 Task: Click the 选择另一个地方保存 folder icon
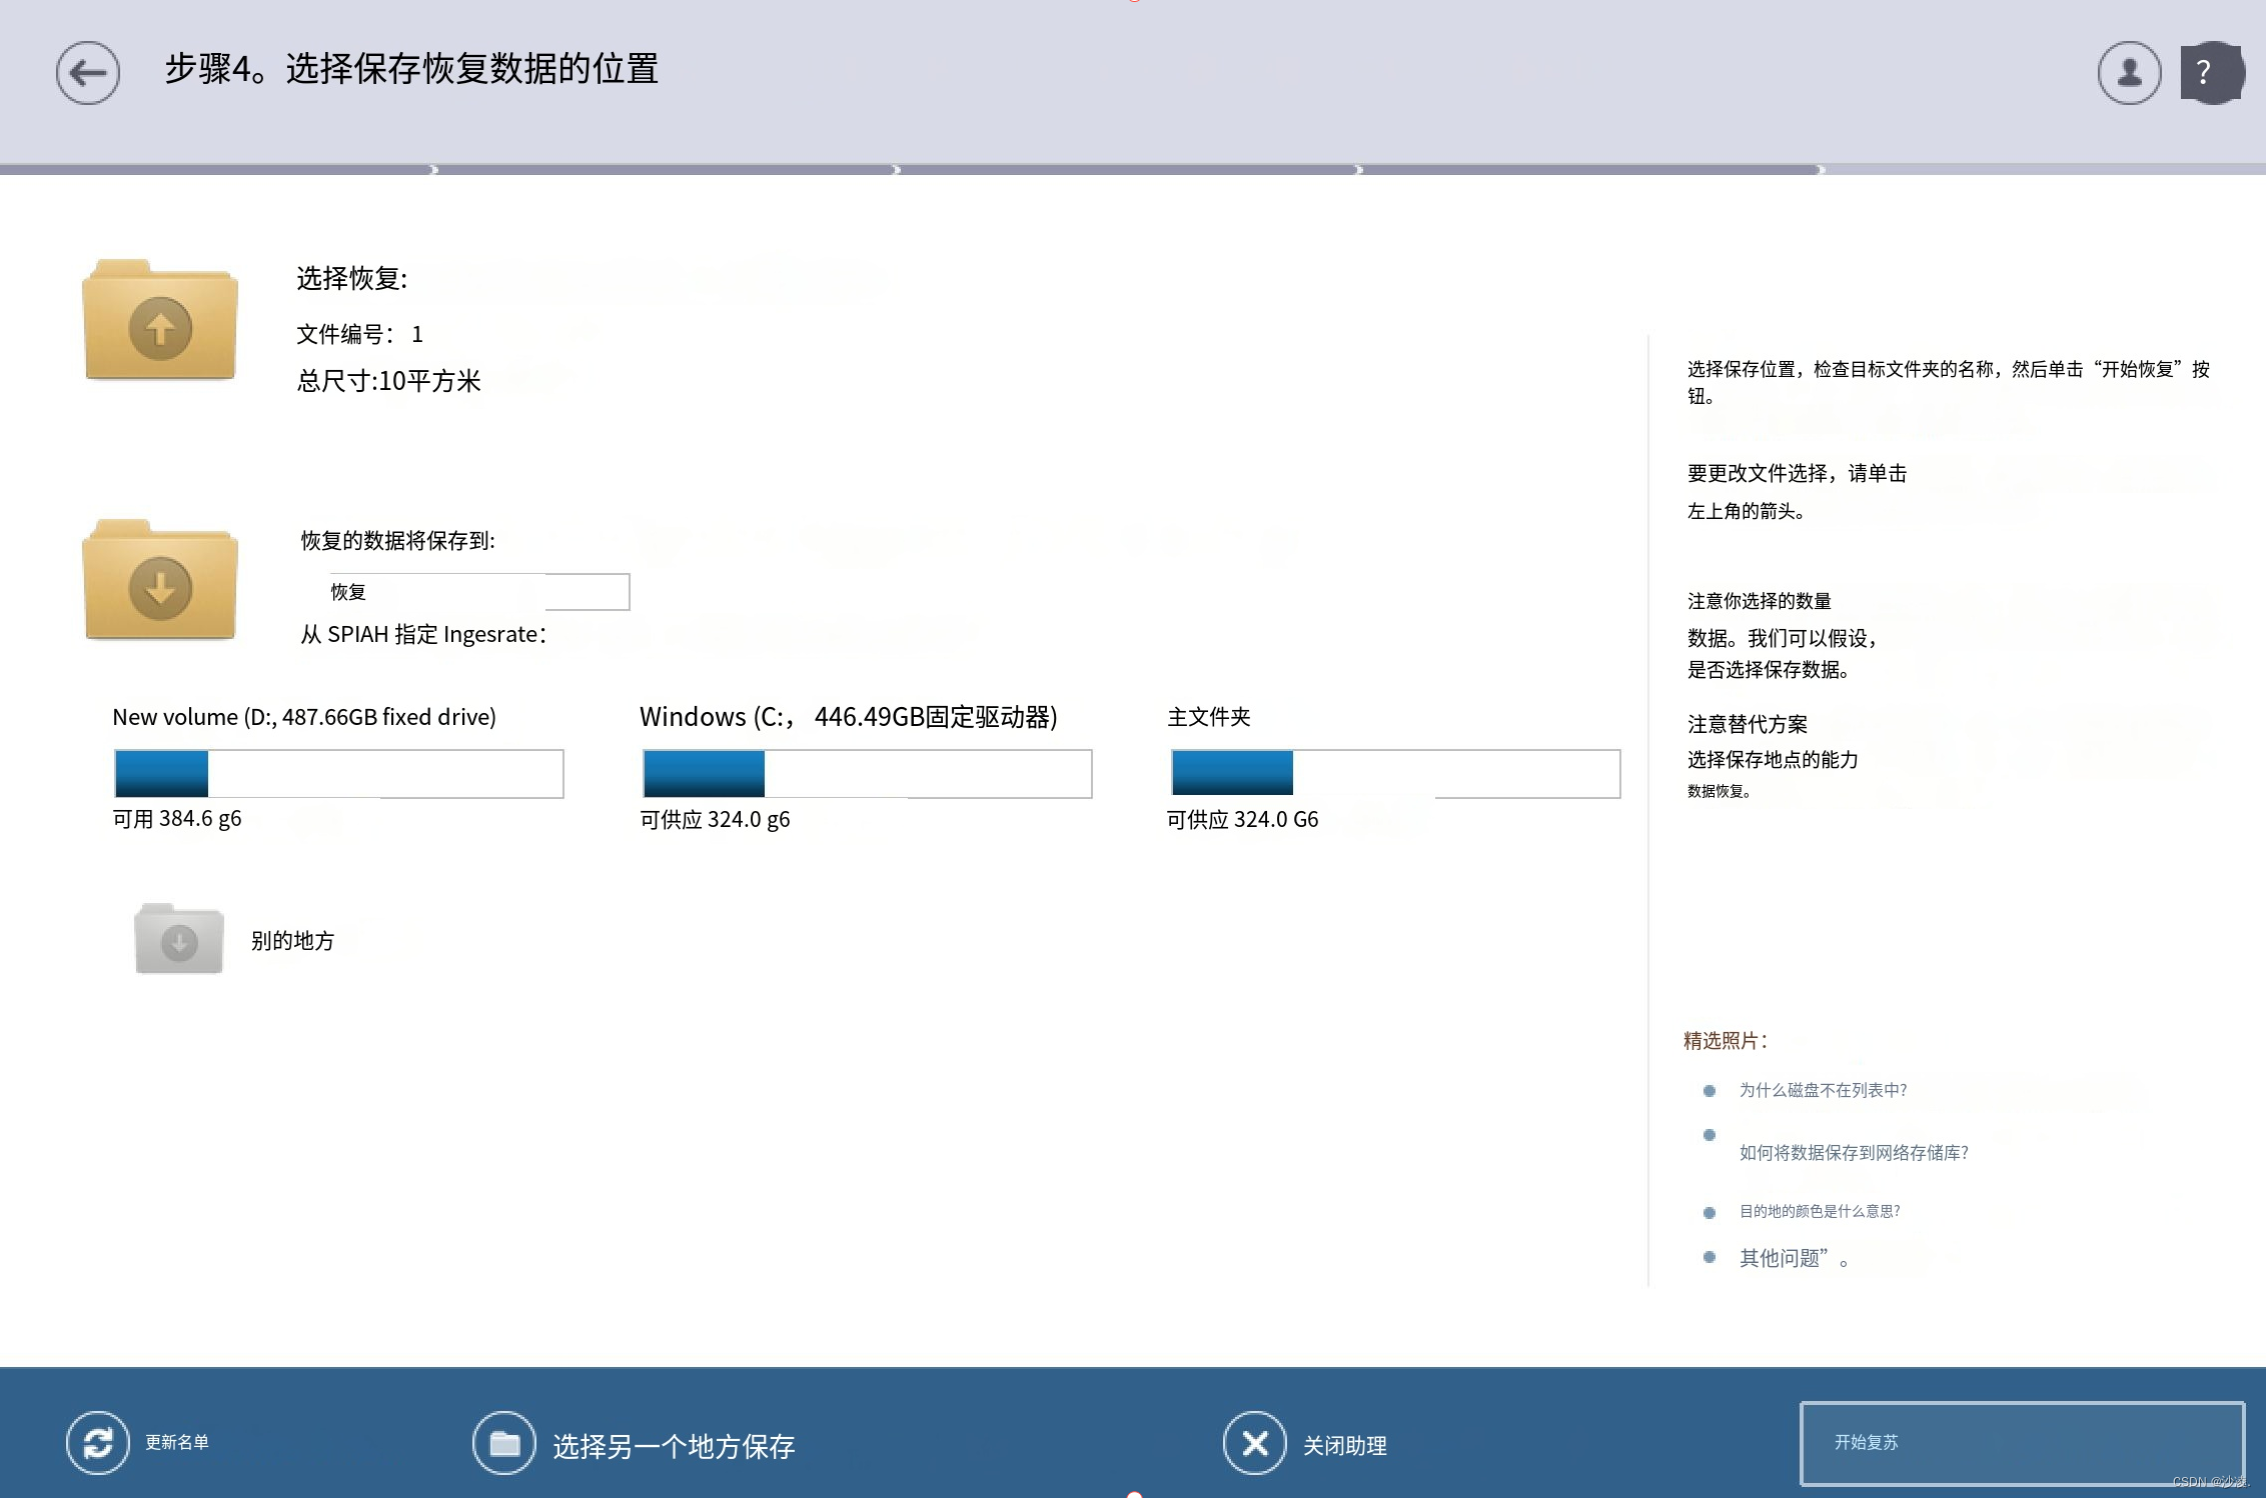point(504,1443)
